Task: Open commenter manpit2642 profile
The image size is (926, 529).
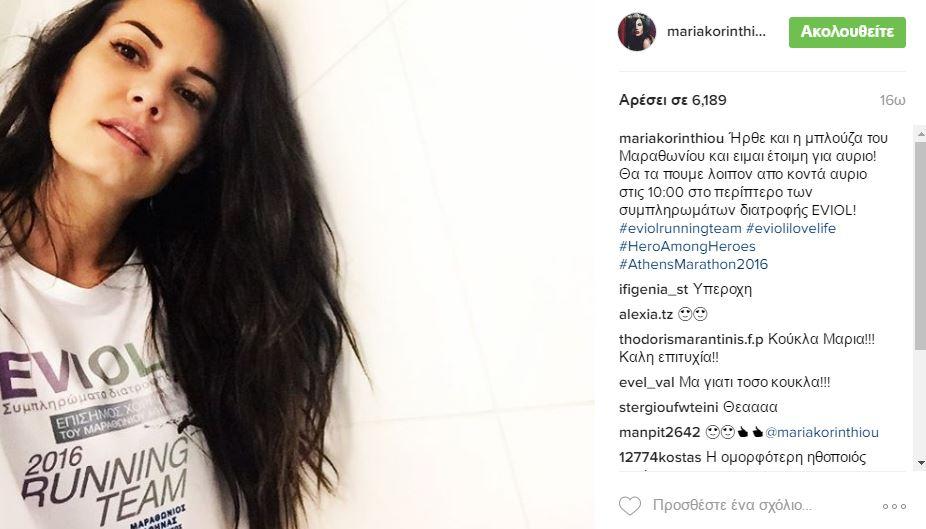Action: tap(660, 433)
